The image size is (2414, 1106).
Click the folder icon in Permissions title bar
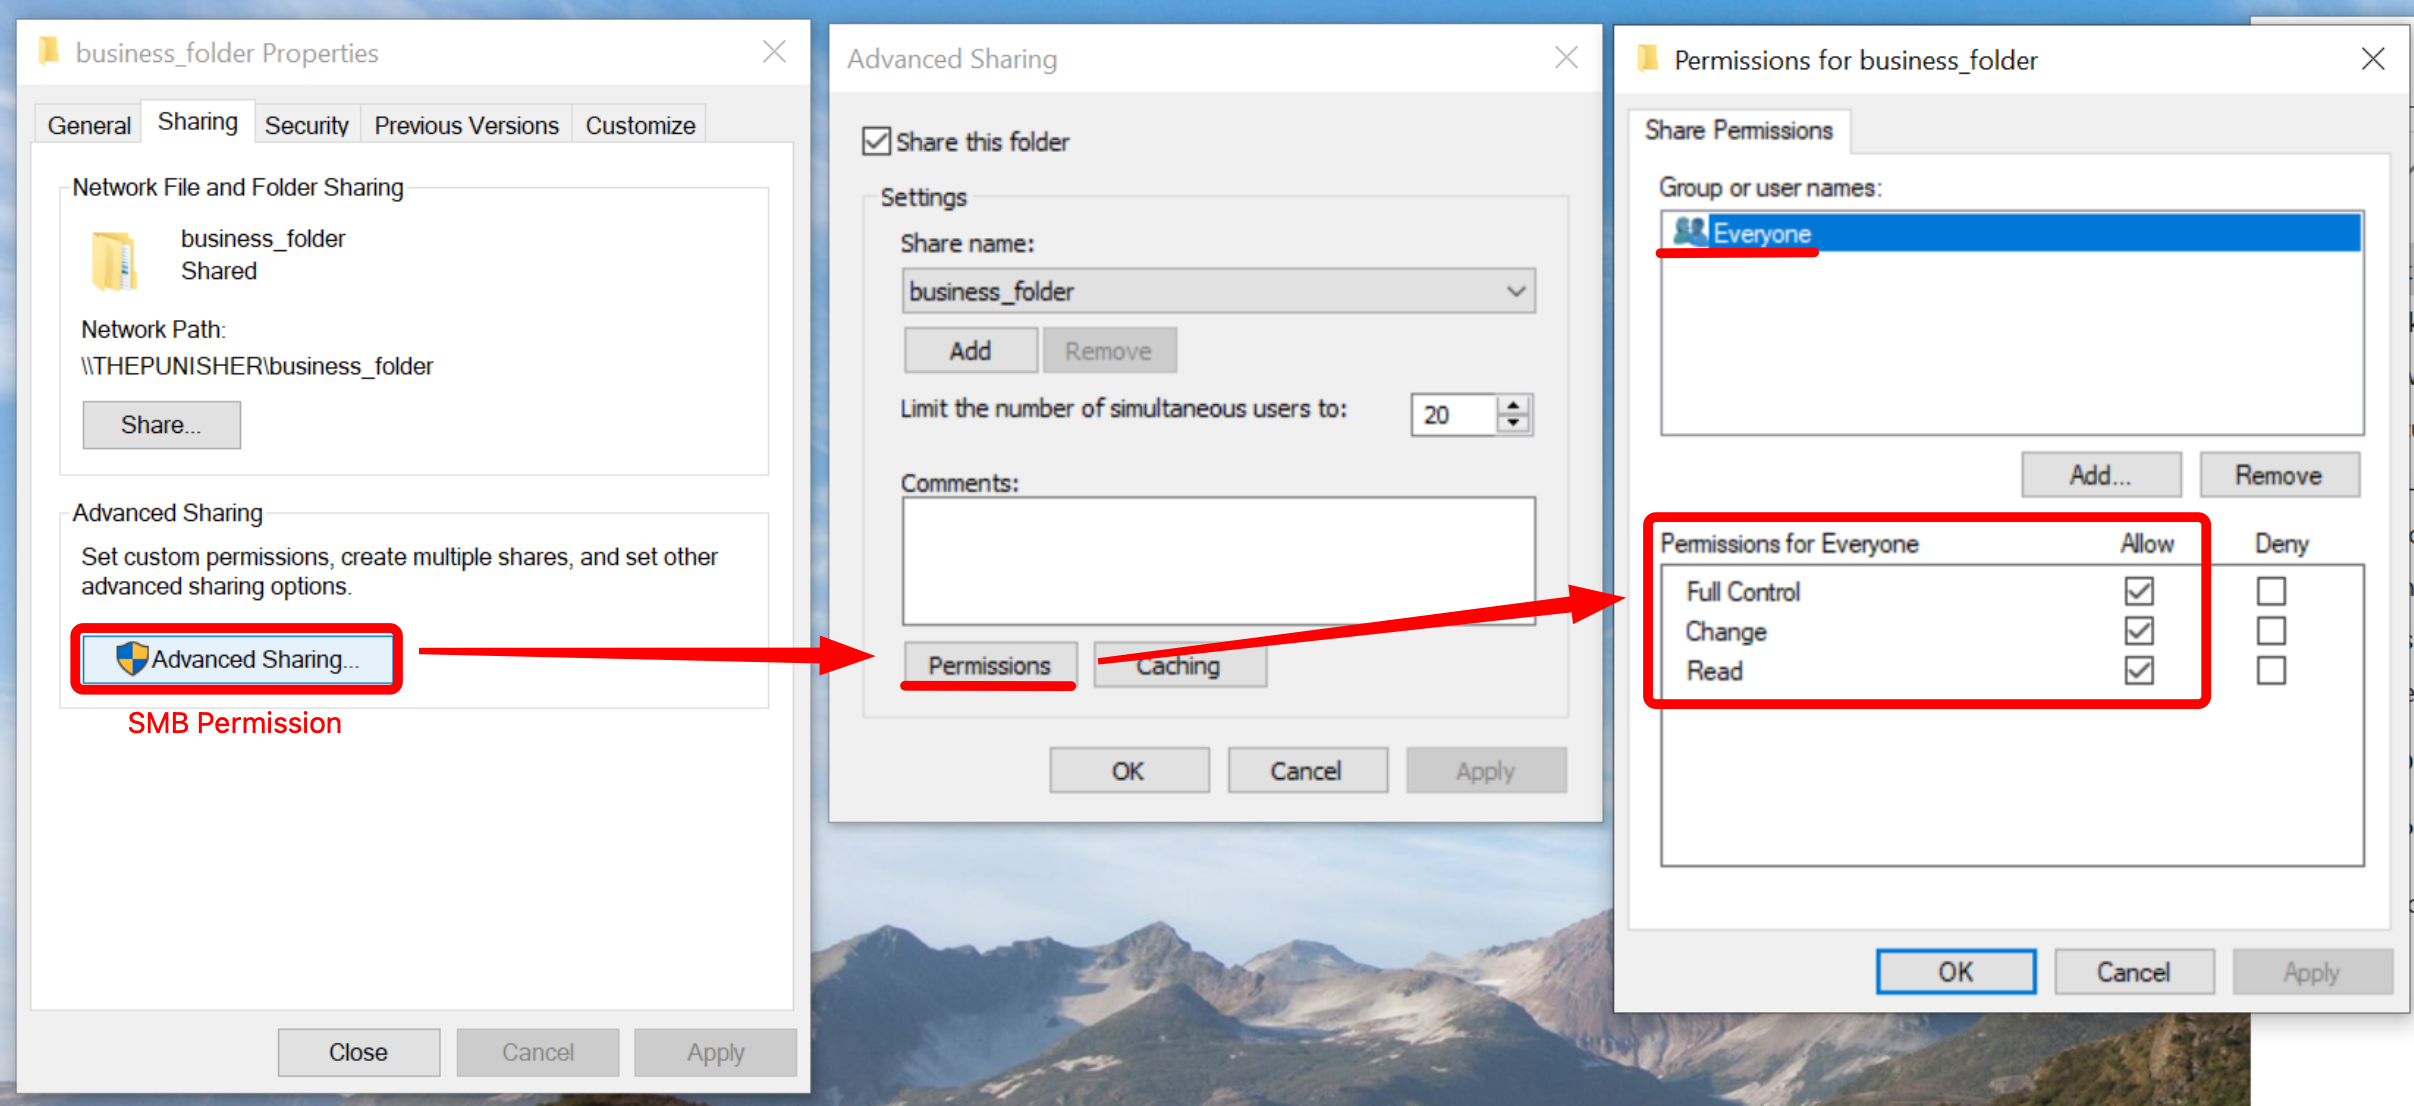(1647, 59)
